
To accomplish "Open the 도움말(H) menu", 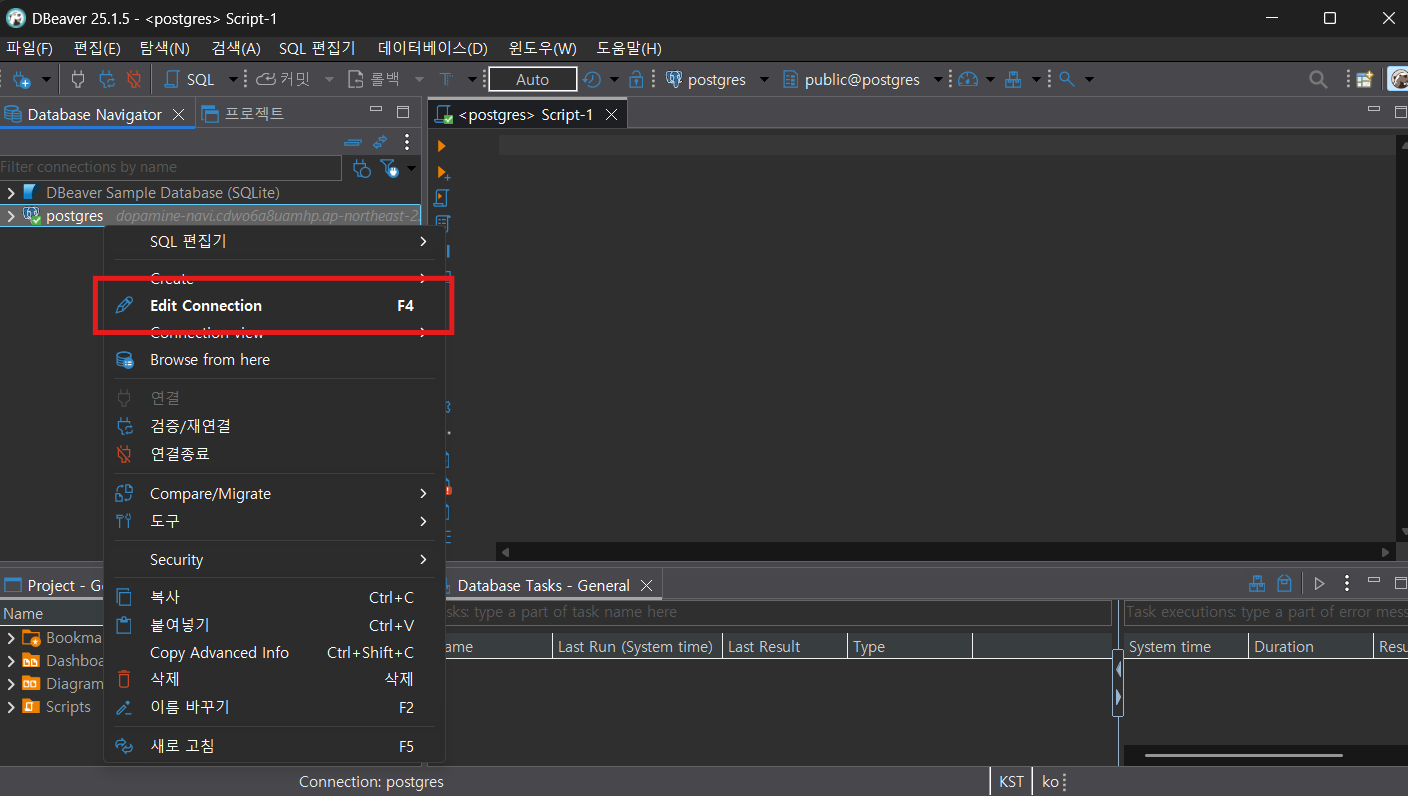I will point(629,48).
